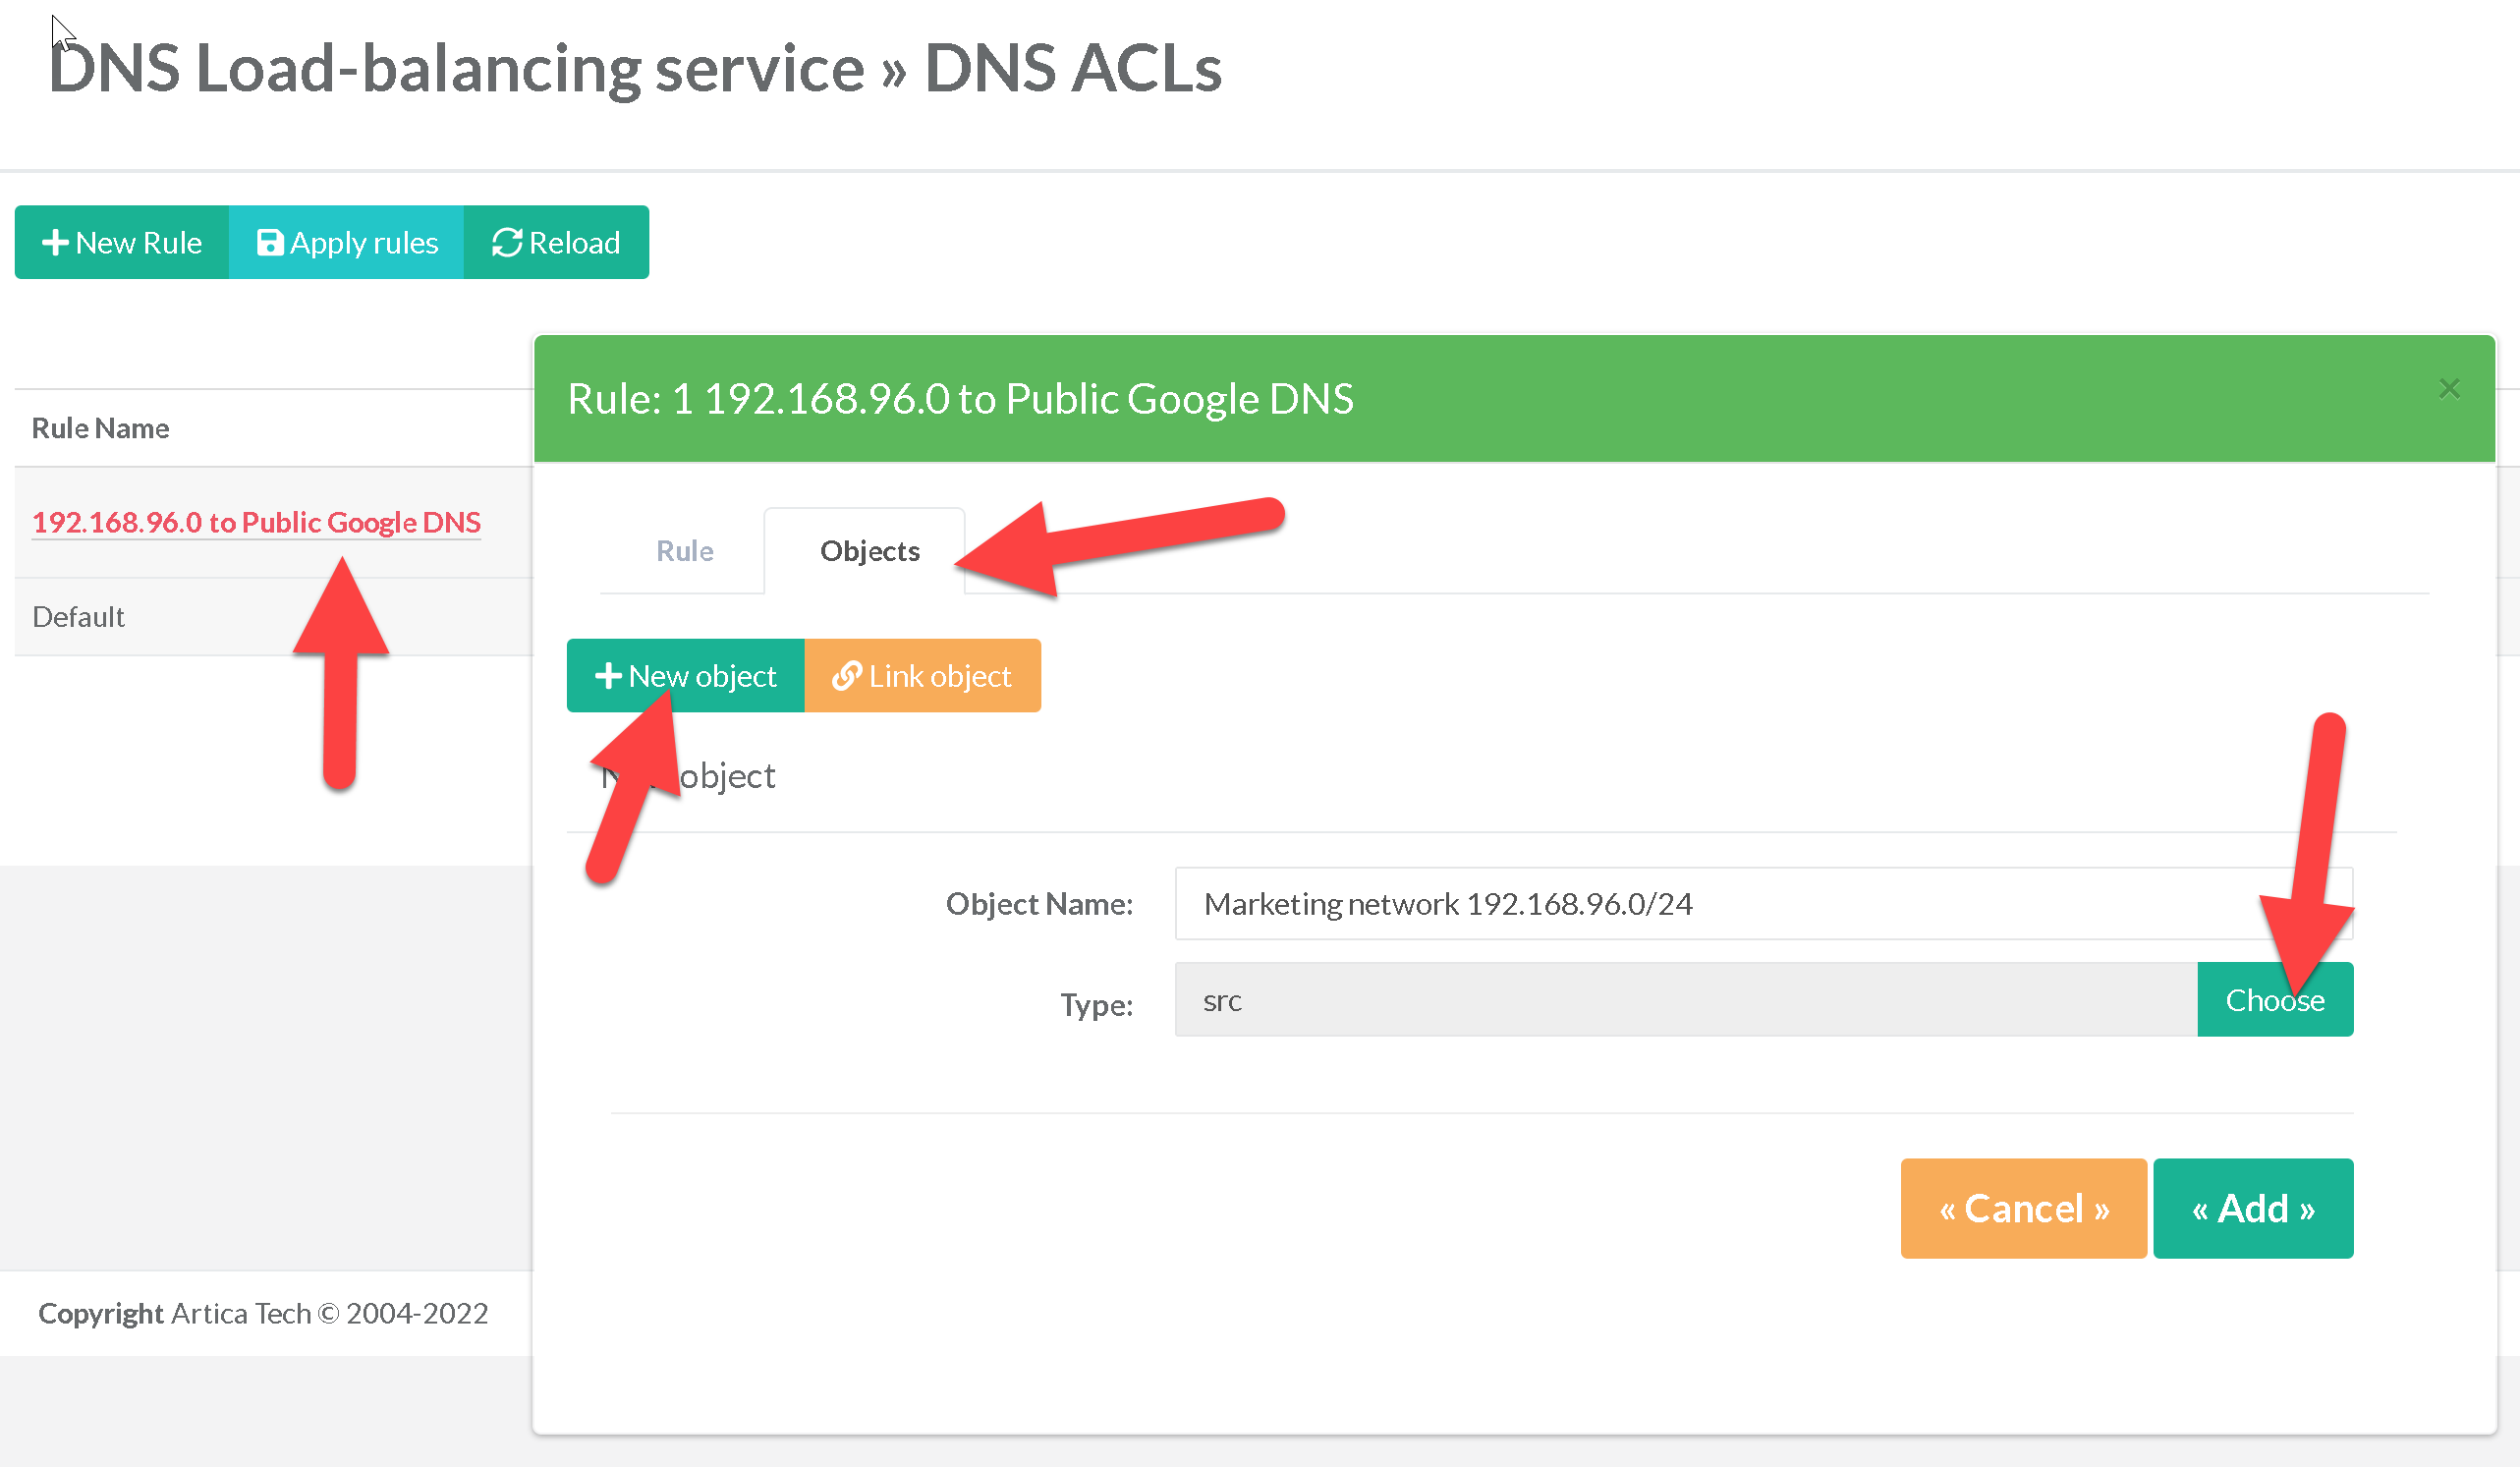
Task: Click the plus icon on New Rule
Action: pyautogui.click(x=55, y=243)
